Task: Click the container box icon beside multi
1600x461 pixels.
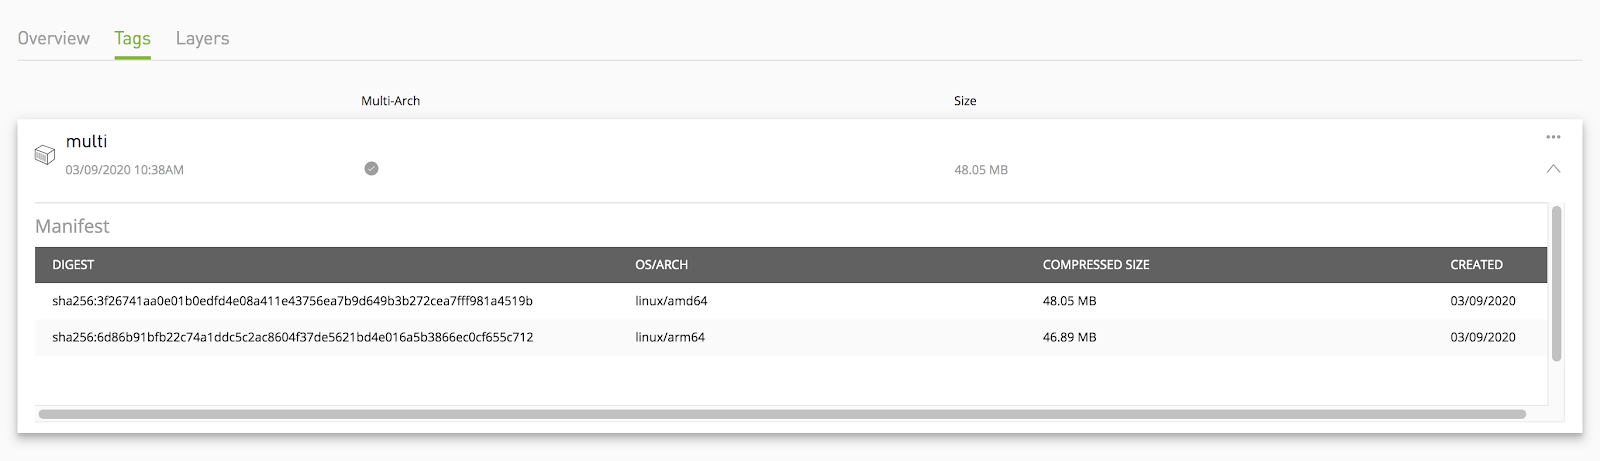Action: click(45, 155)
